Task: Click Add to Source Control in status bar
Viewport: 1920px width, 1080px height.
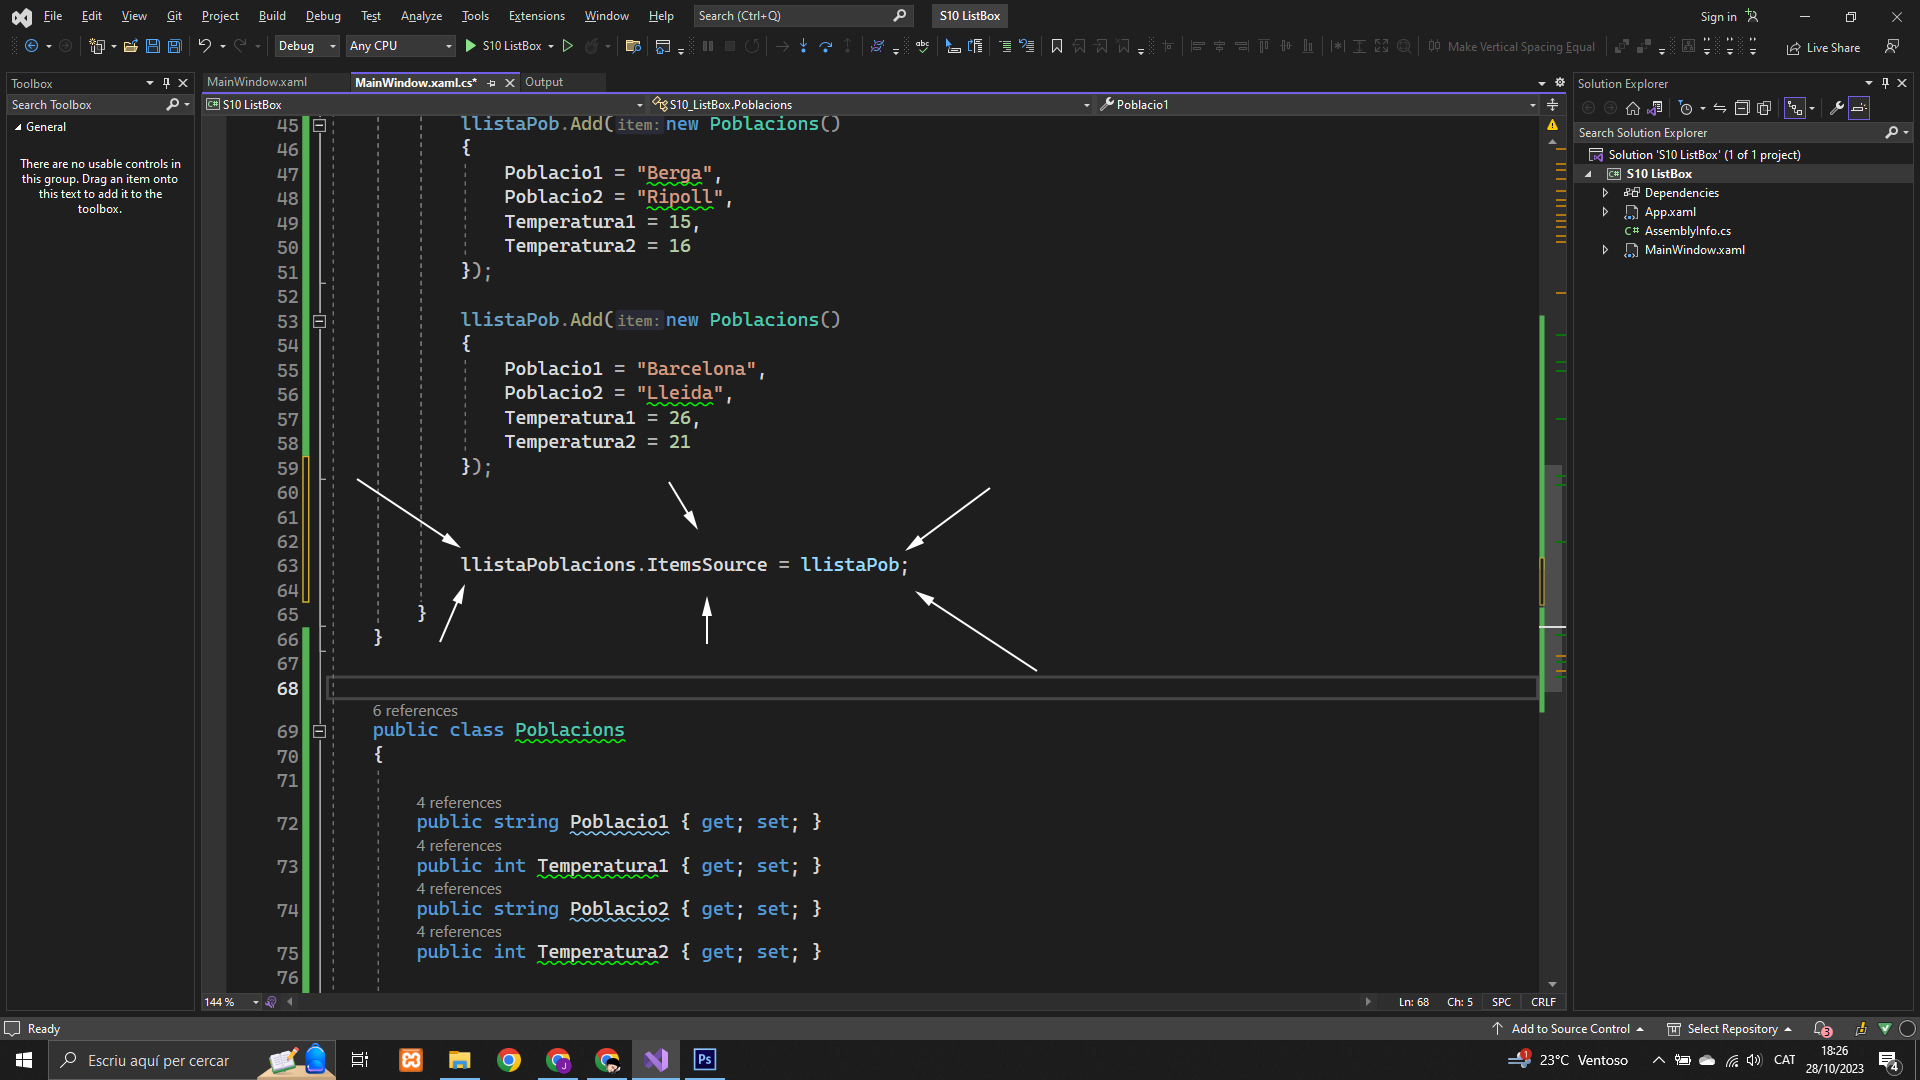Action: click(1570, 1029)
